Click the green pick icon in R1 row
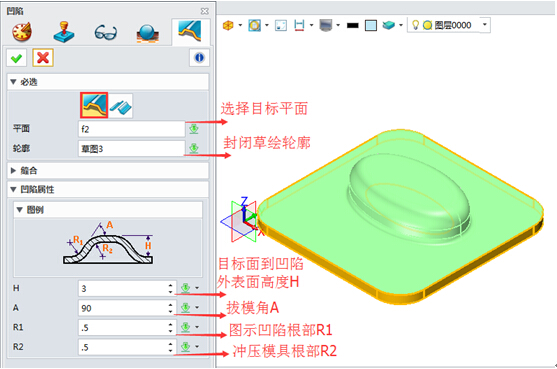 [x=185, y=327]
